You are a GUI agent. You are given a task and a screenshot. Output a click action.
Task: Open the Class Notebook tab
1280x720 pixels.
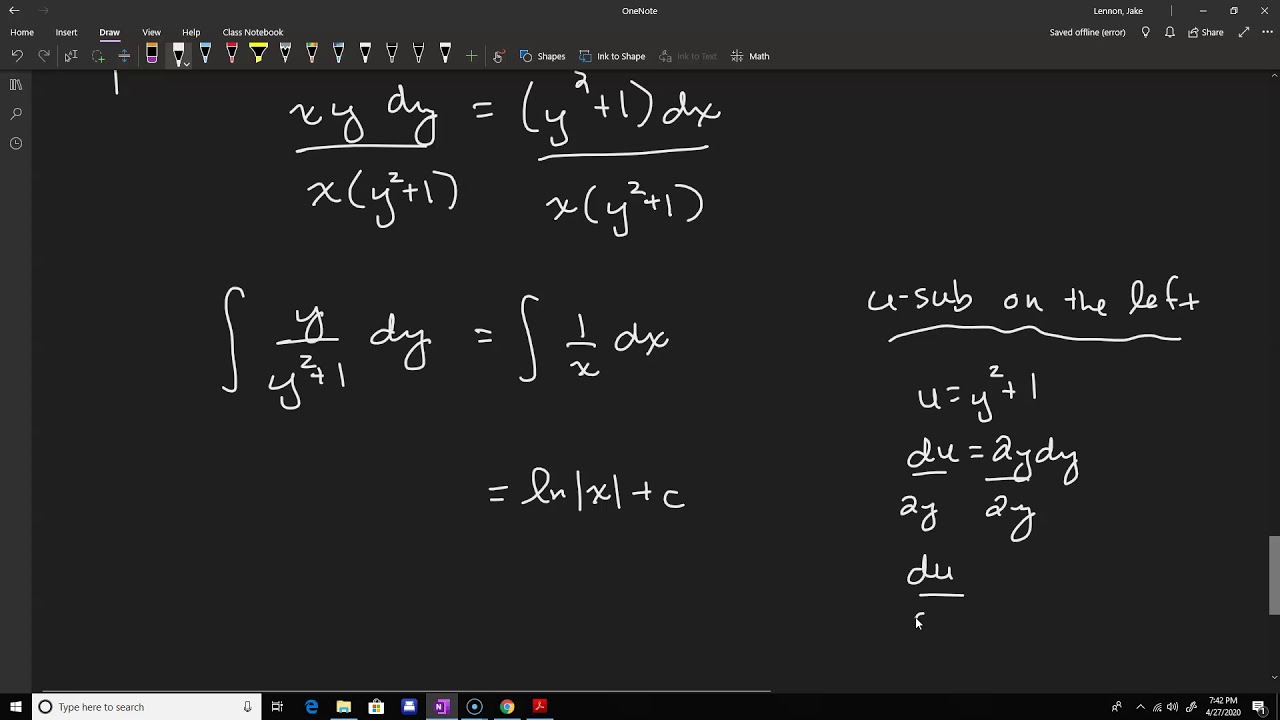click(253, 32)
